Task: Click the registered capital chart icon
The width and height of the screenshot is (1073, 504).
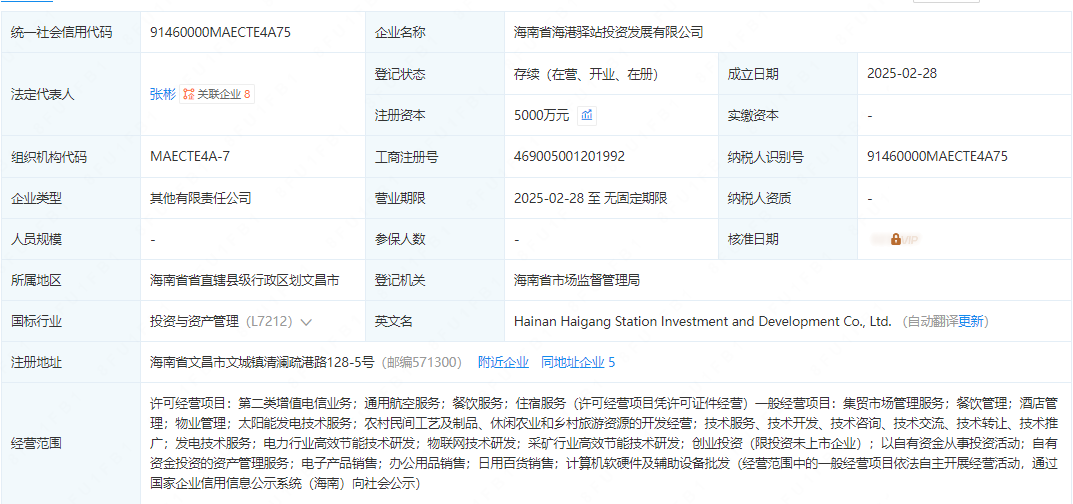Action: coord(587,115)
